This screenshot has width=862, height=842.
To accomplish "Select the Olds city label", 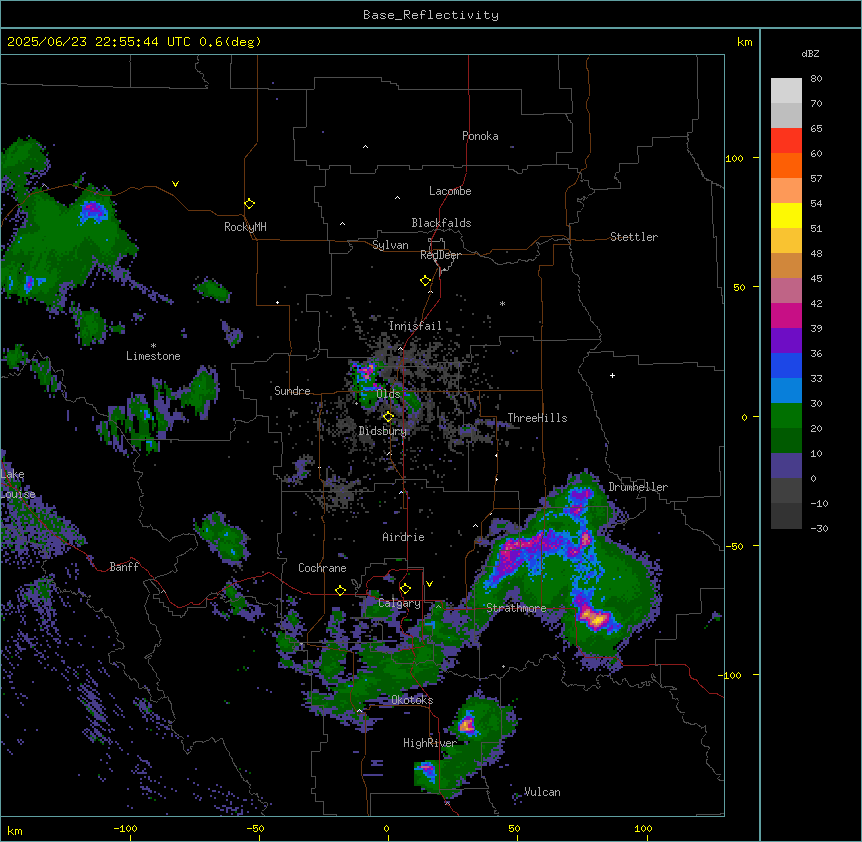I will [388, 394].
